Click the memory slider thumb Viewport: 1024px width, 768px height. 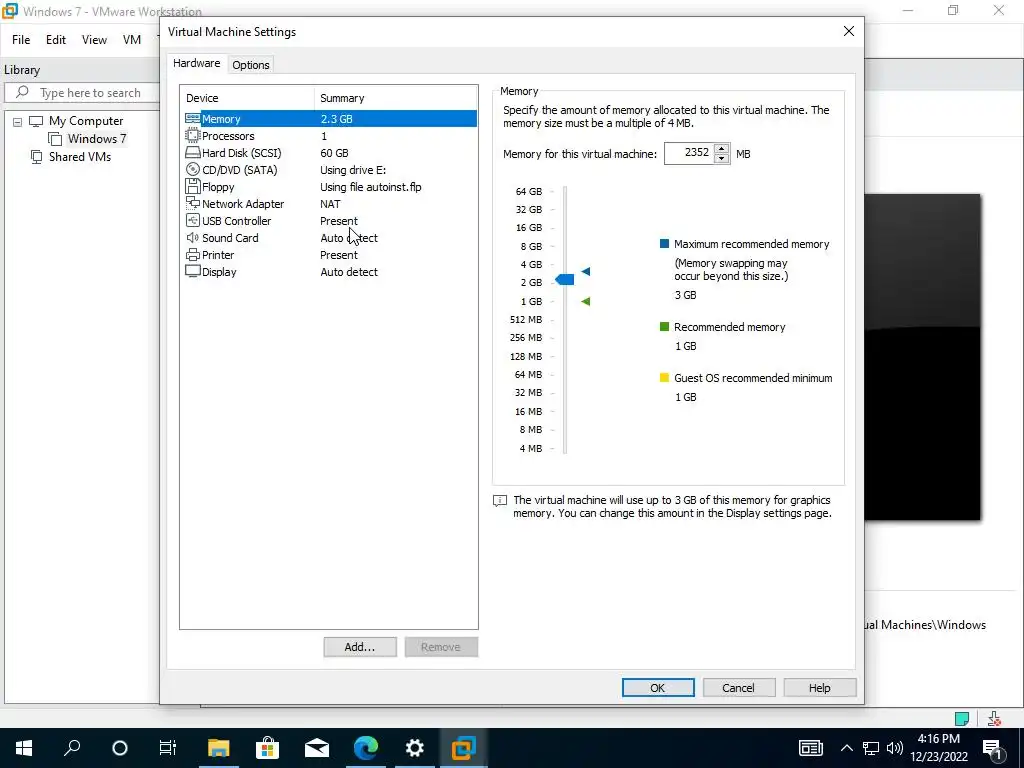pyautogui.click(x=564, y=280)
